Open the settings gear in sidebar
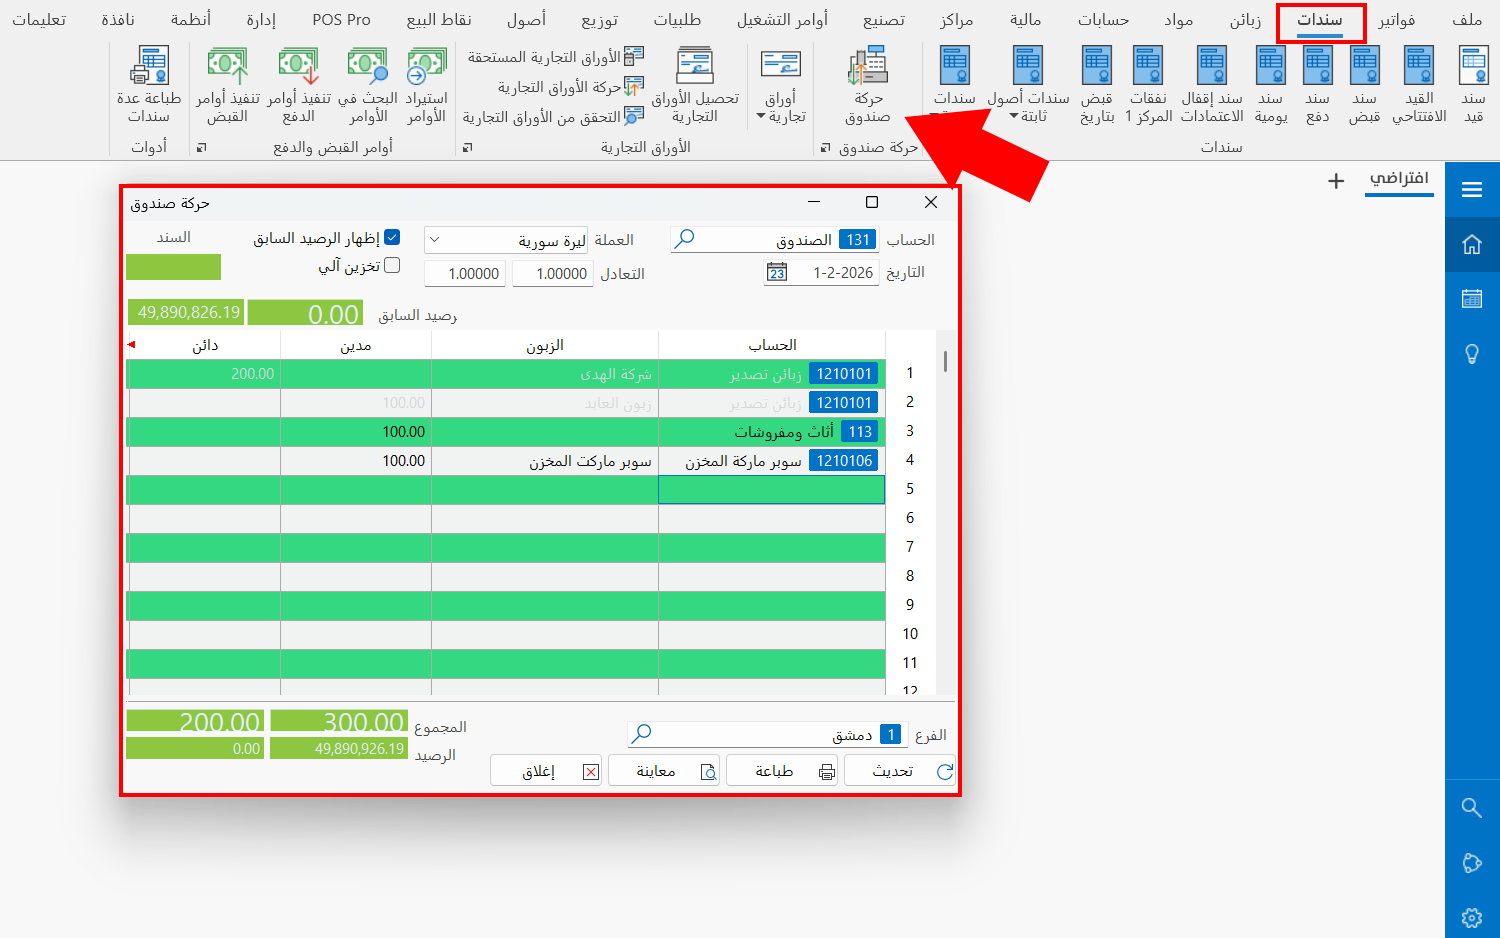 click(1472, 917)
